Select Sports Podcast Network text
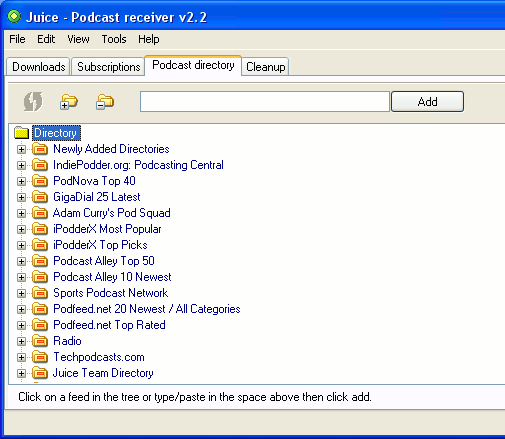505x439 pixels. (x=111, y=293)
